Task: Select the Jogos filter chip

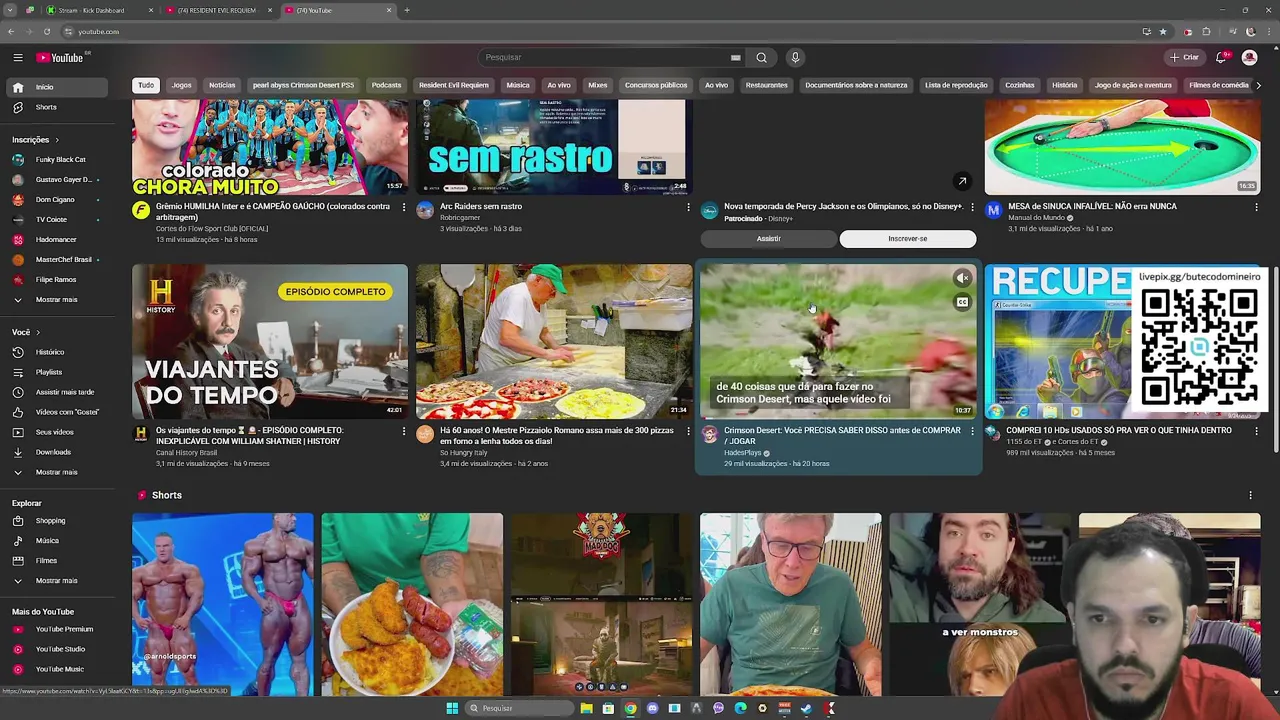Action: point(181,86)
